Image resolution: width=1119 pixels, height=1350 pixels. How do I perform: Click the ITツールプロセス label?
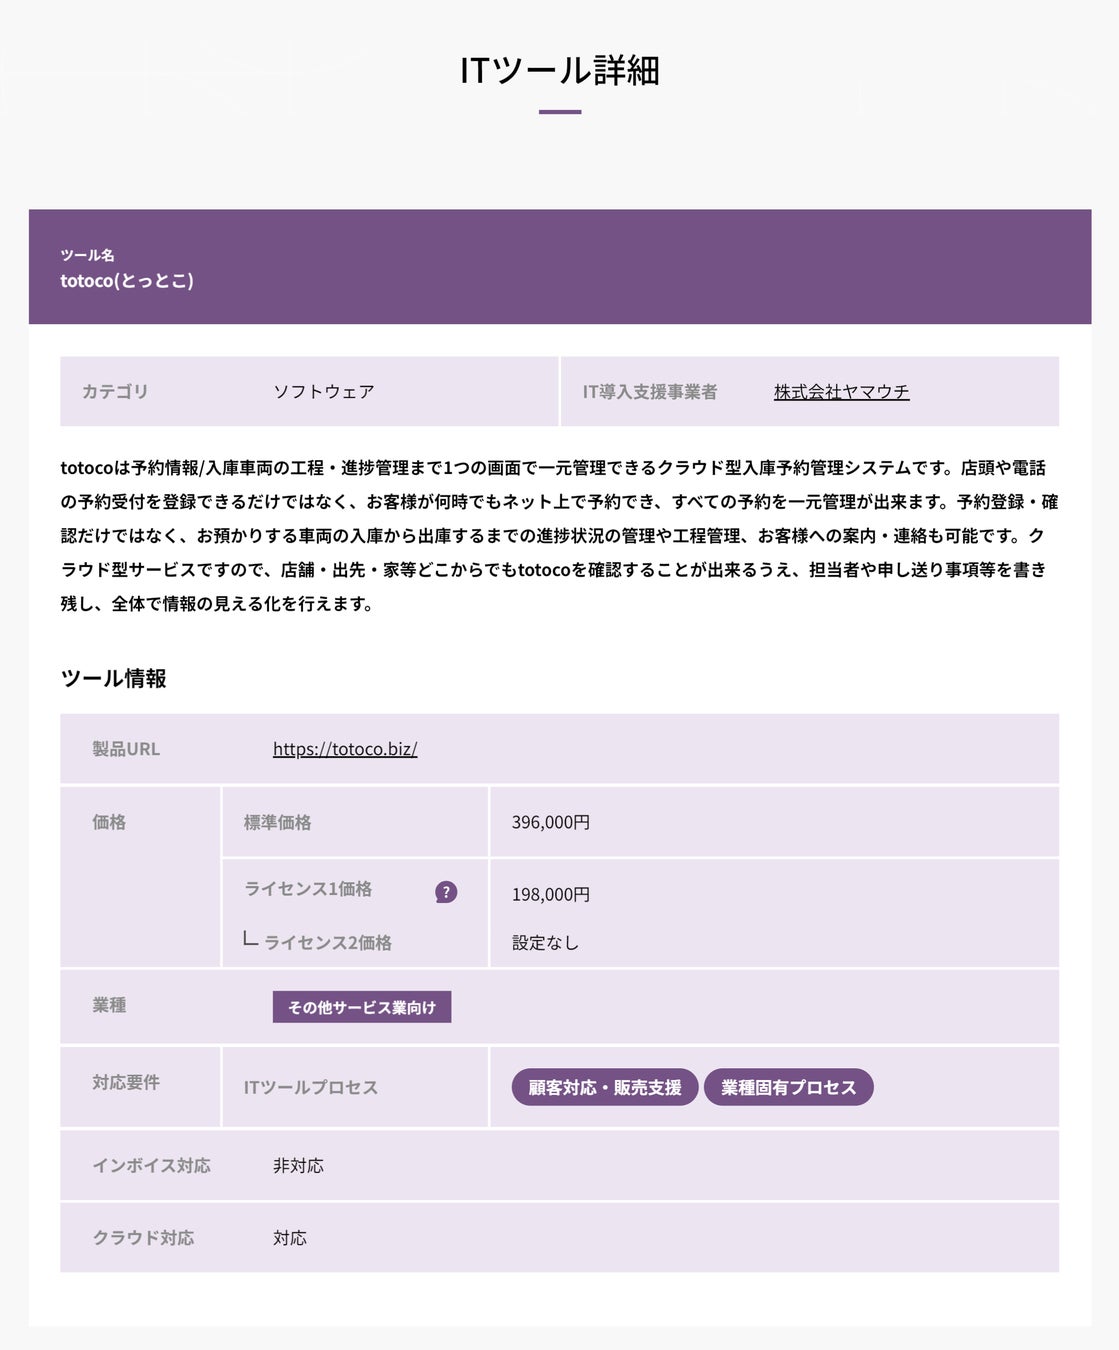tap(311, 1087)
